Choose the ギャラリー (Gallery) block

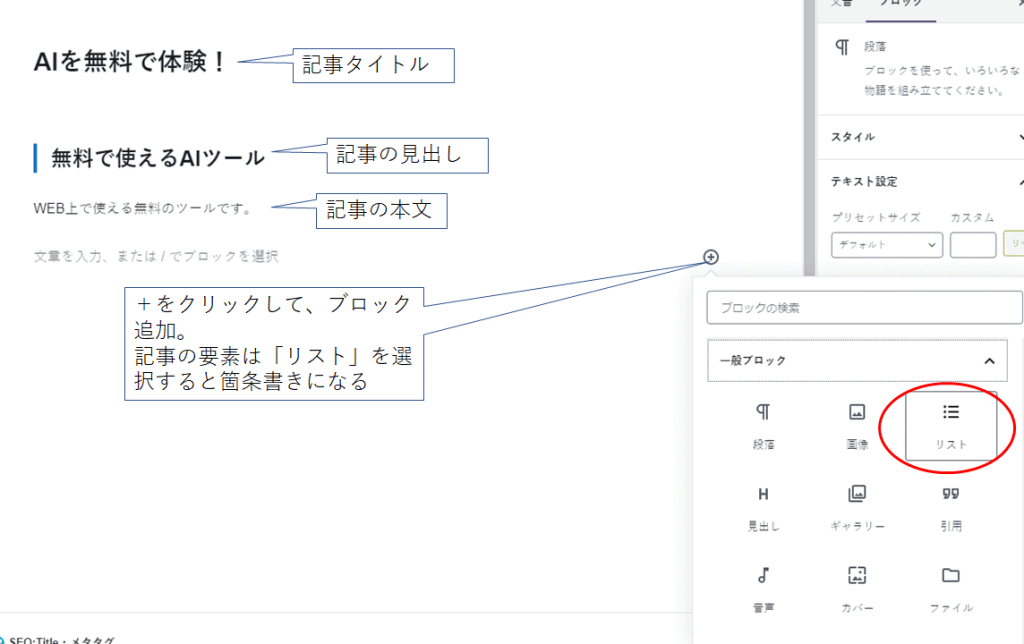(x=856, y=507)
